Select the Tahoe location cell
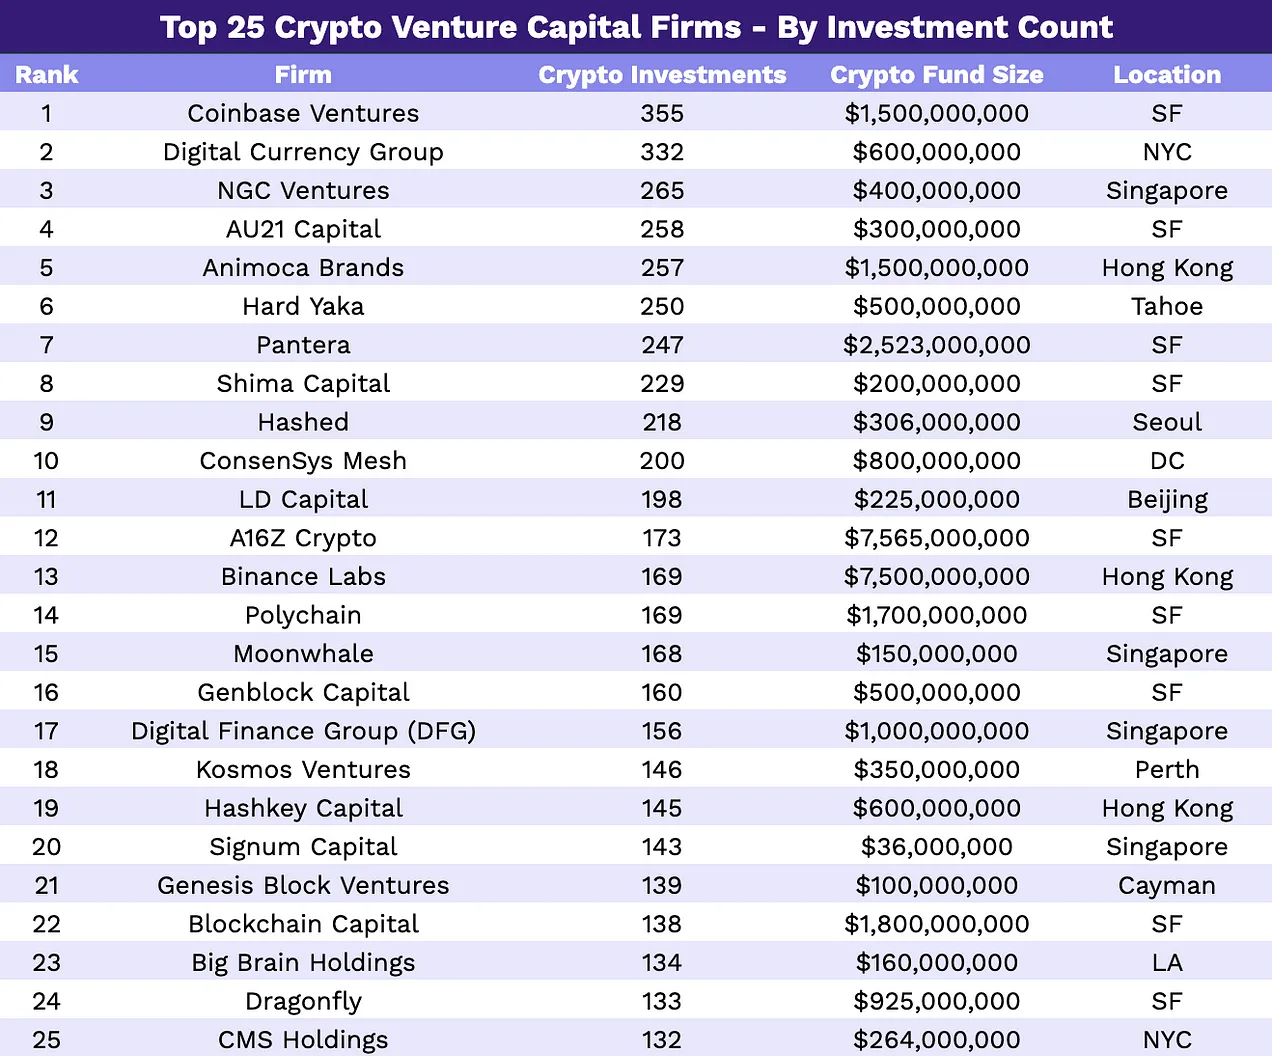1272x1056 pixels. 1167,307
